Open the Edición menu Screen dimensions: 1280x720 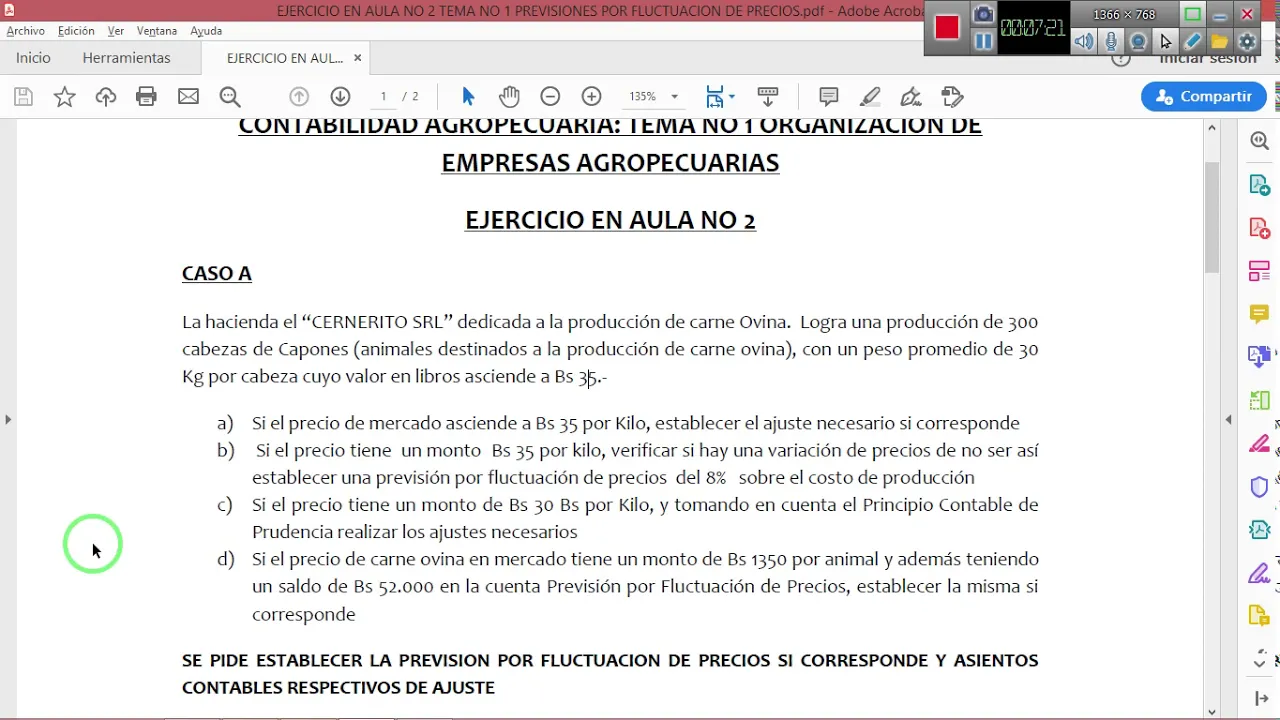76,31
